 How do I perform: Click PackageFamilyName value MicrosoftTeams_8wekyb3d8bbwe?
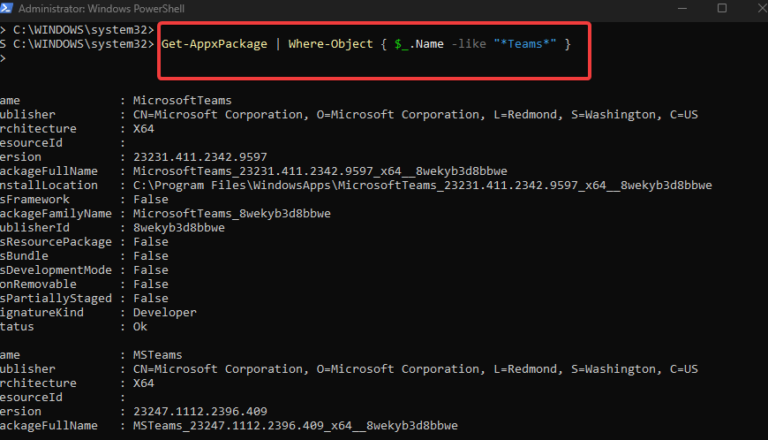pyautogui.click(x=232, y=214)
